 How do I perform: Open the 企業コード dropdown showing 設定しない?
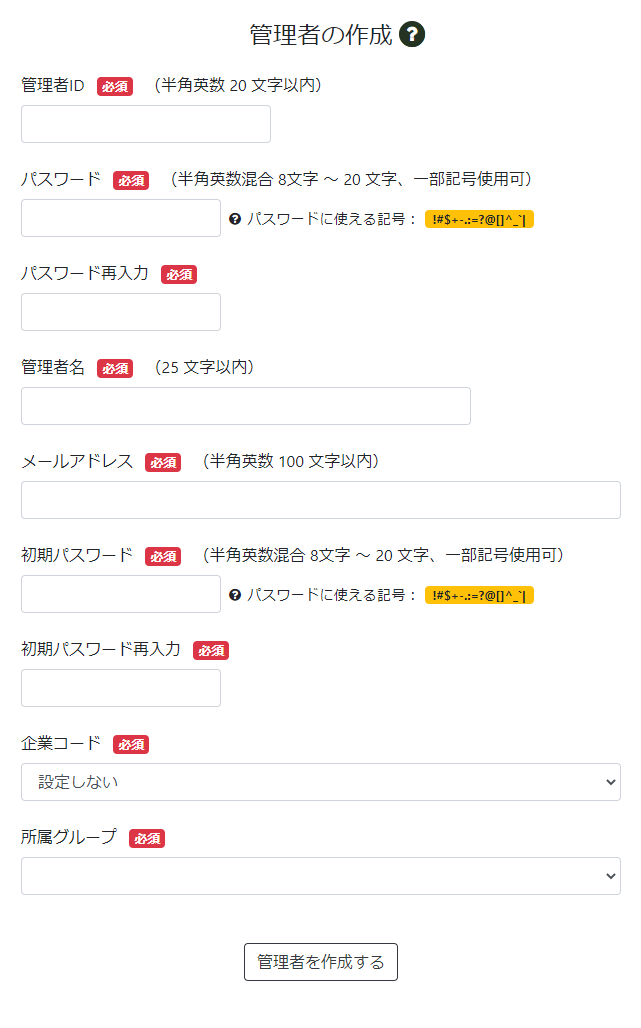pyautogui.click(x=321, y=782)
